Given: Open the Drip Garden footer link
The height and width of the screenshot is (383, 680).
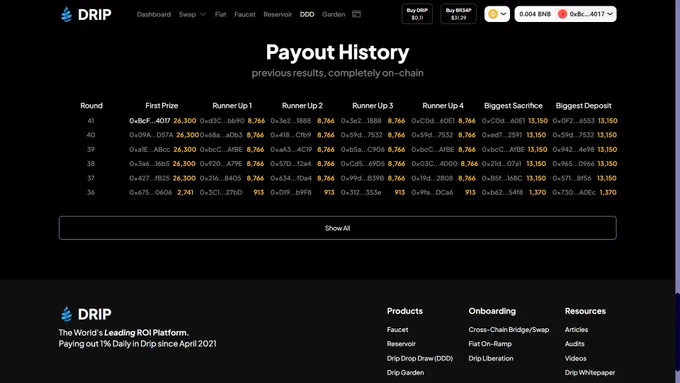Looking at the screenshot, I should (405, 373).
